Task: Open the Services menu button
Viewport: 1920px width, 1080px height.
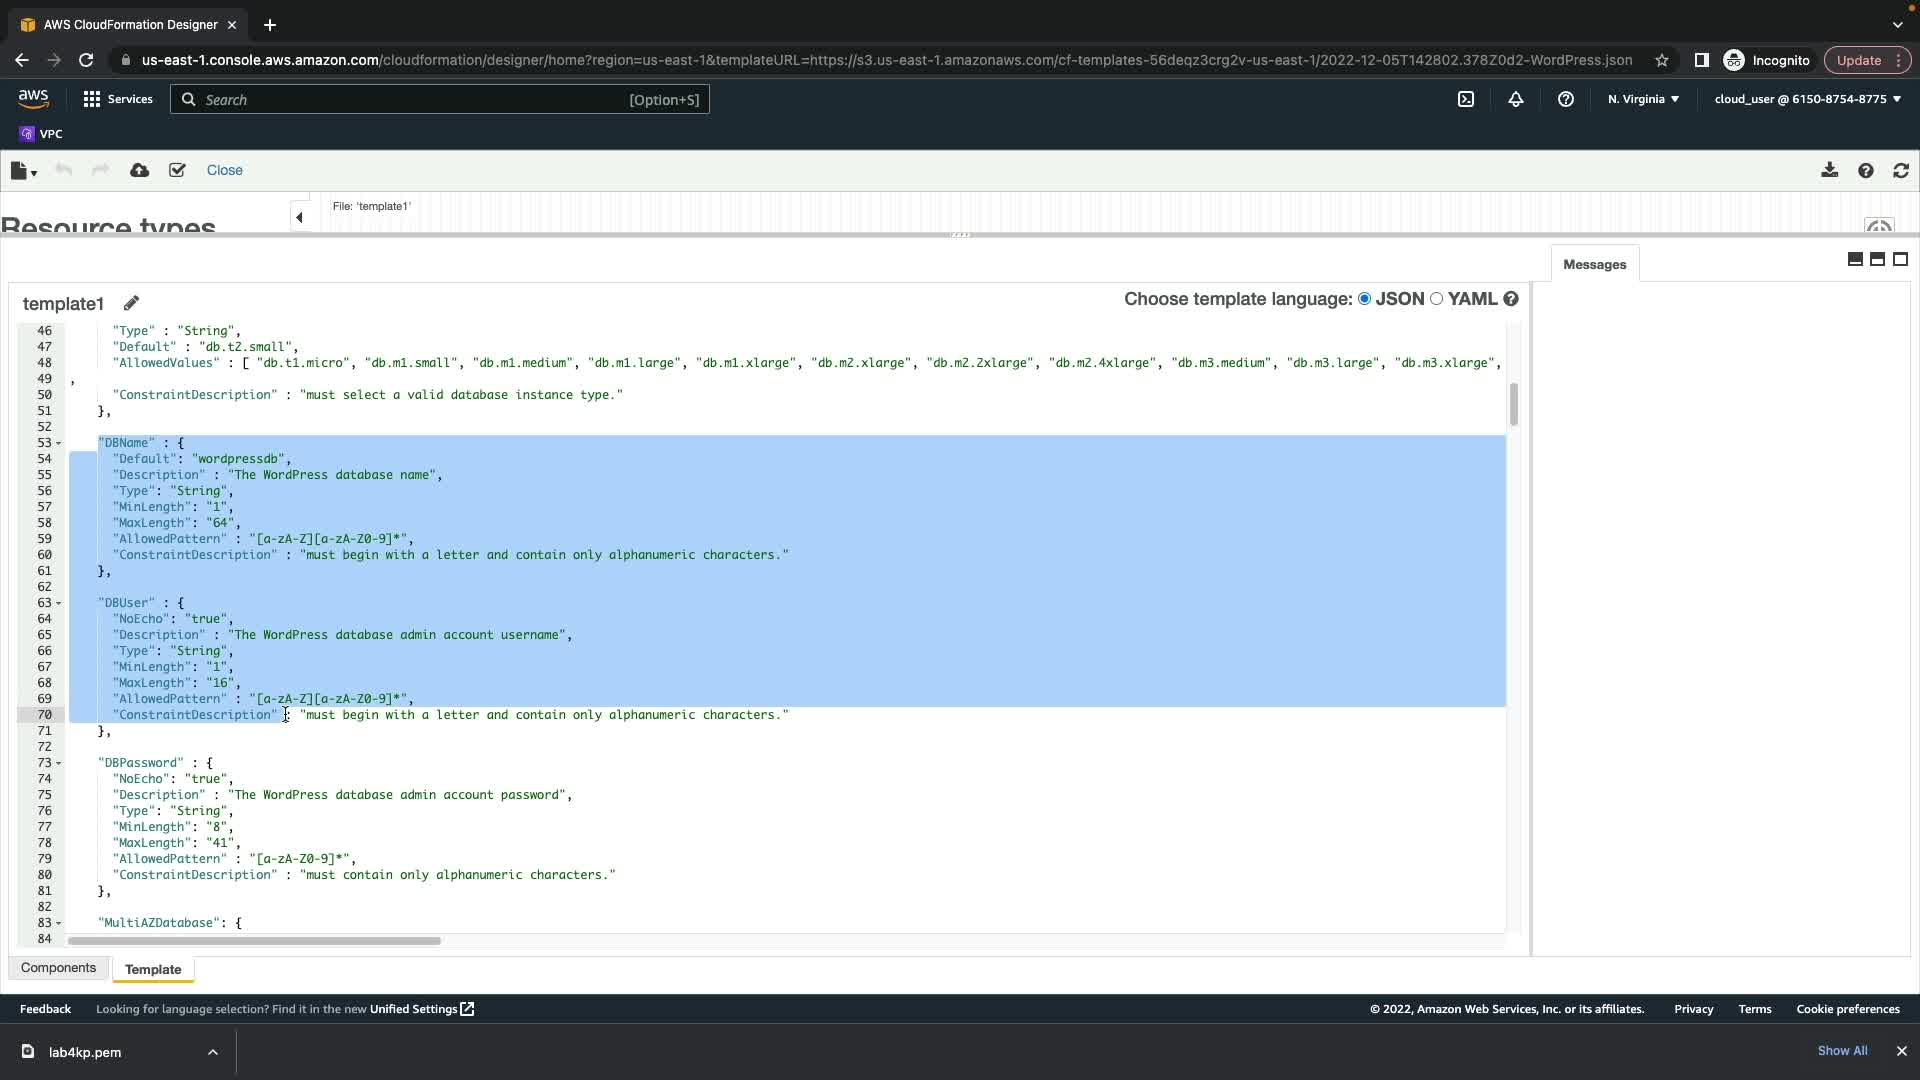Action: 118,99
